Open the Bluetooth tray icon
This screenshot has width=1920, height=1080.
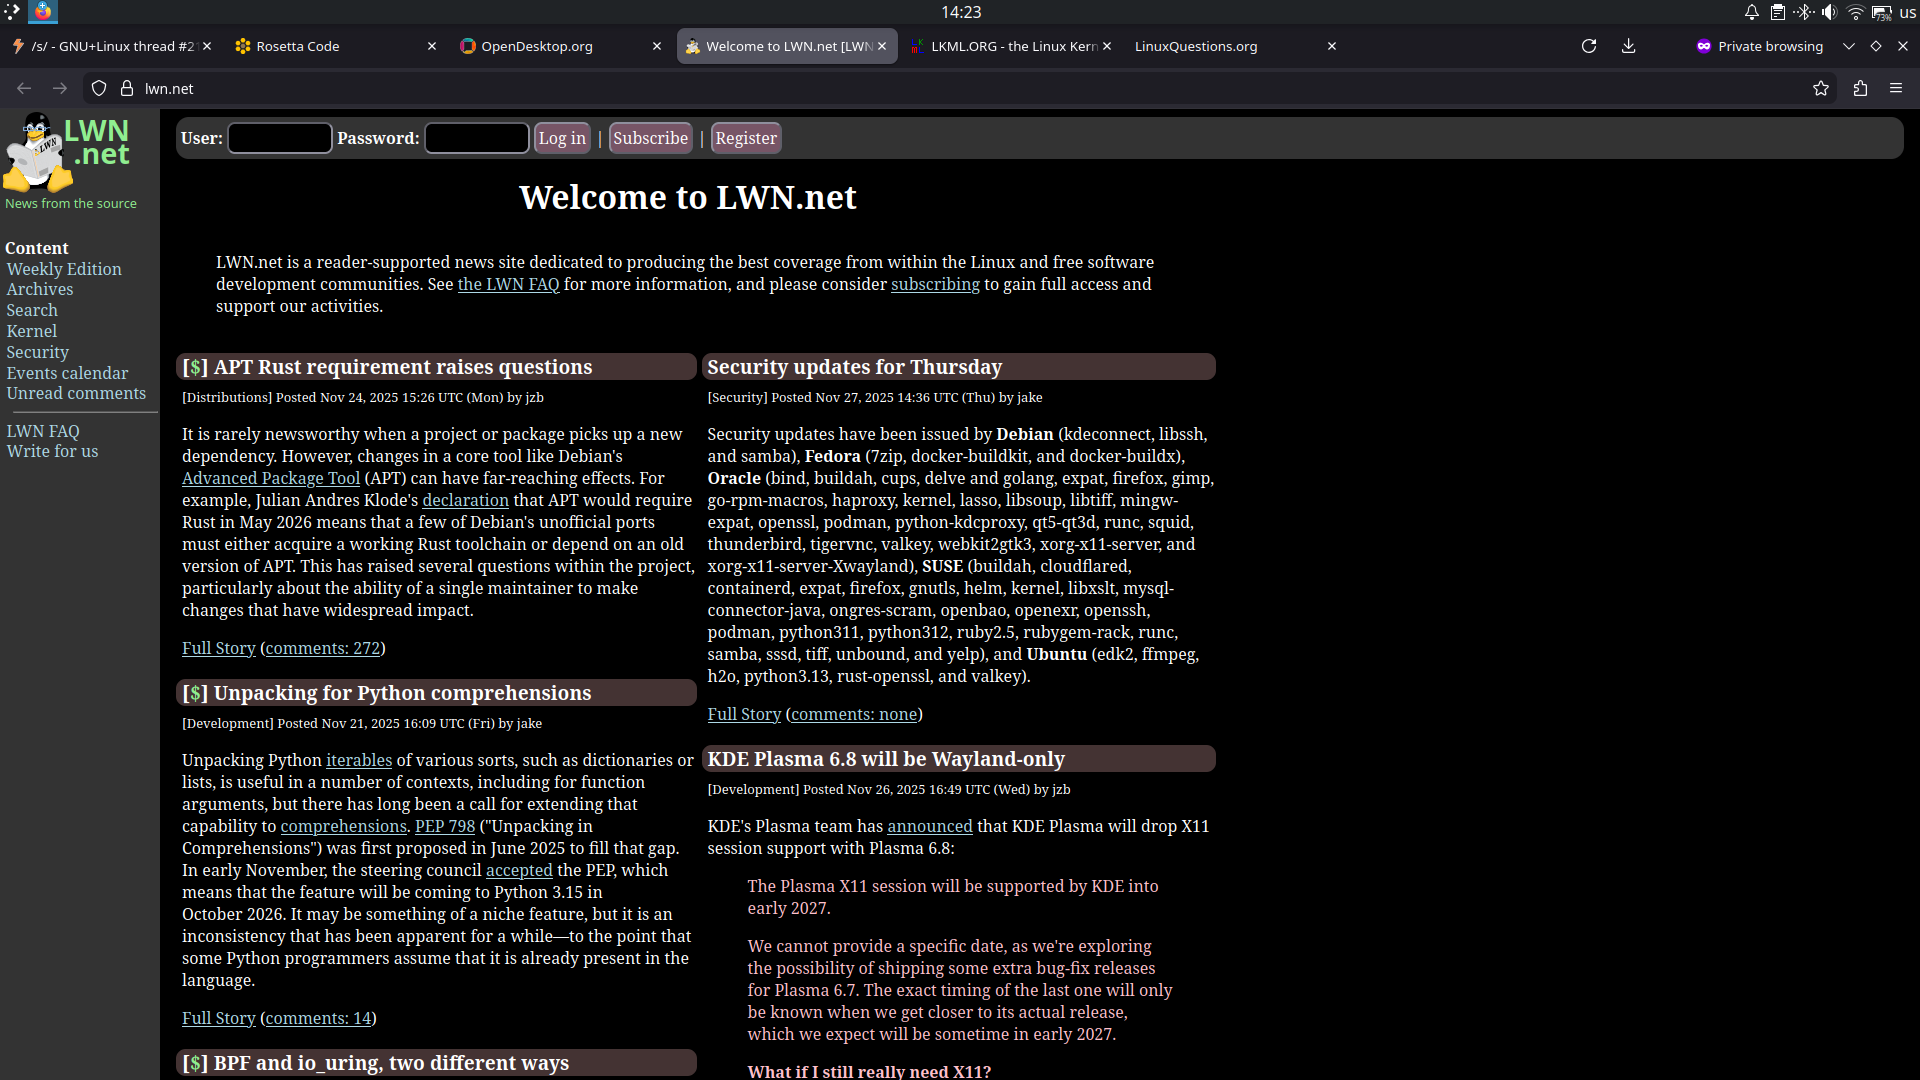coord(1803,12)
